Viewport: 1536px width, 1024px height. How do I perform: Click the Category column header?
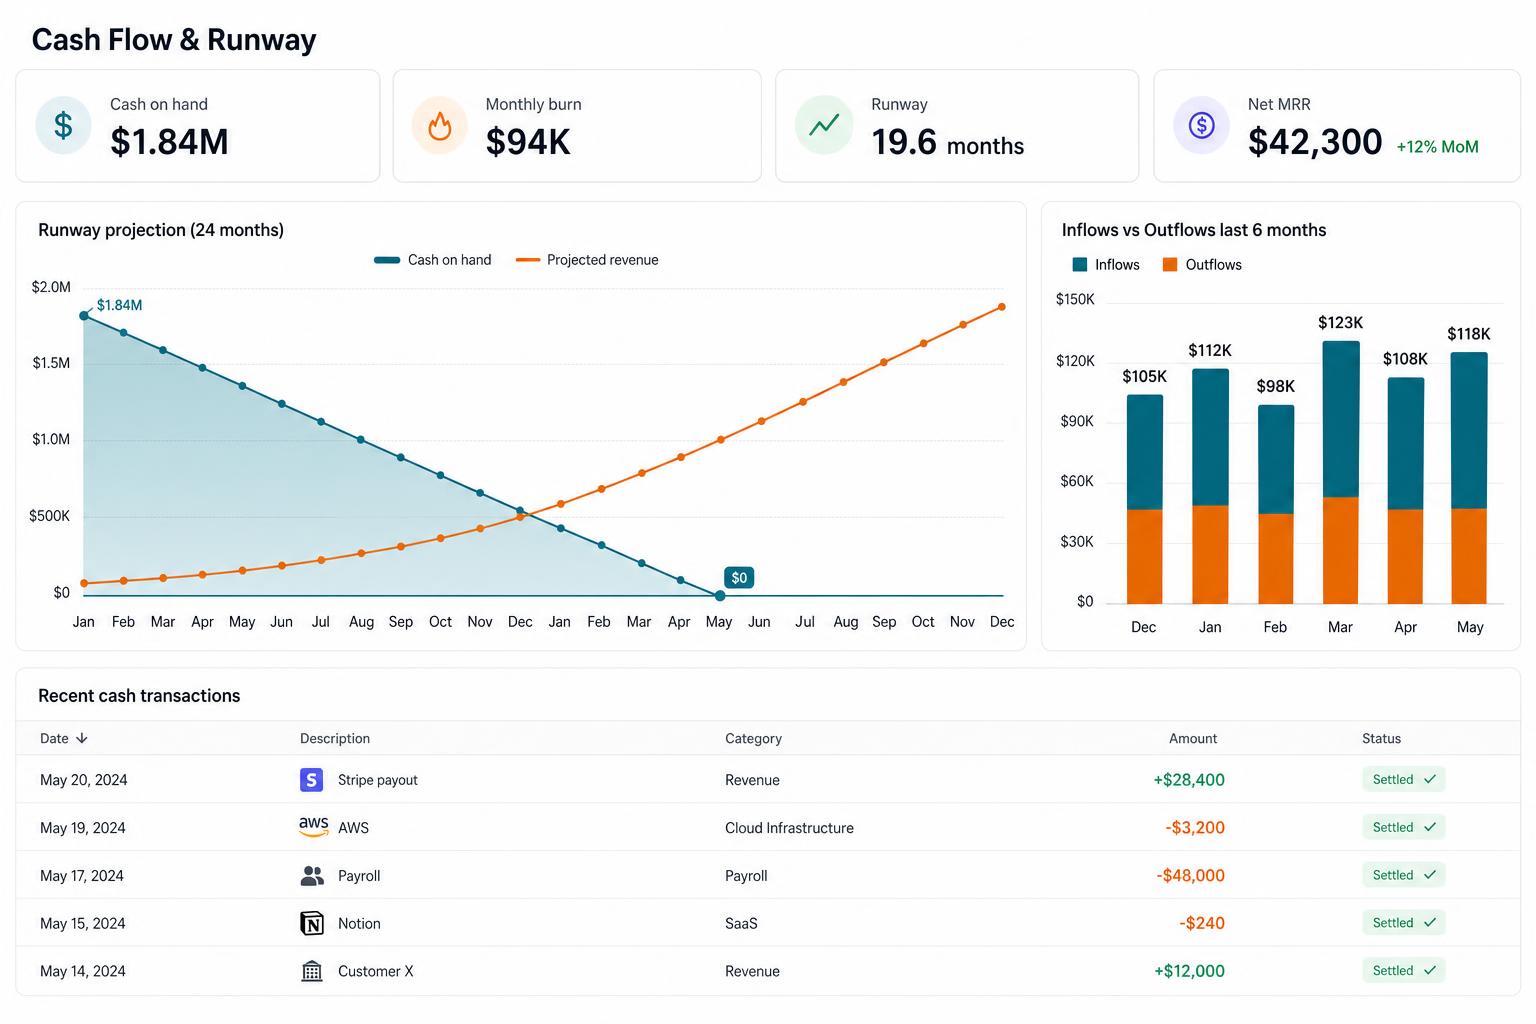point(753,738)
